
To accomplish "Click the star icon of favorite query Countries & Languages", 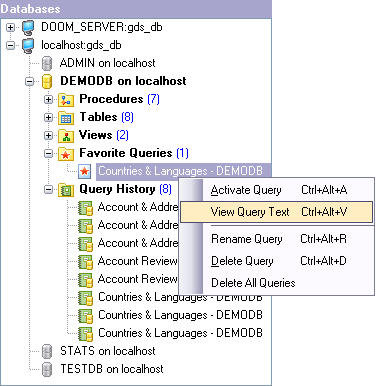I will coord(85,171).
